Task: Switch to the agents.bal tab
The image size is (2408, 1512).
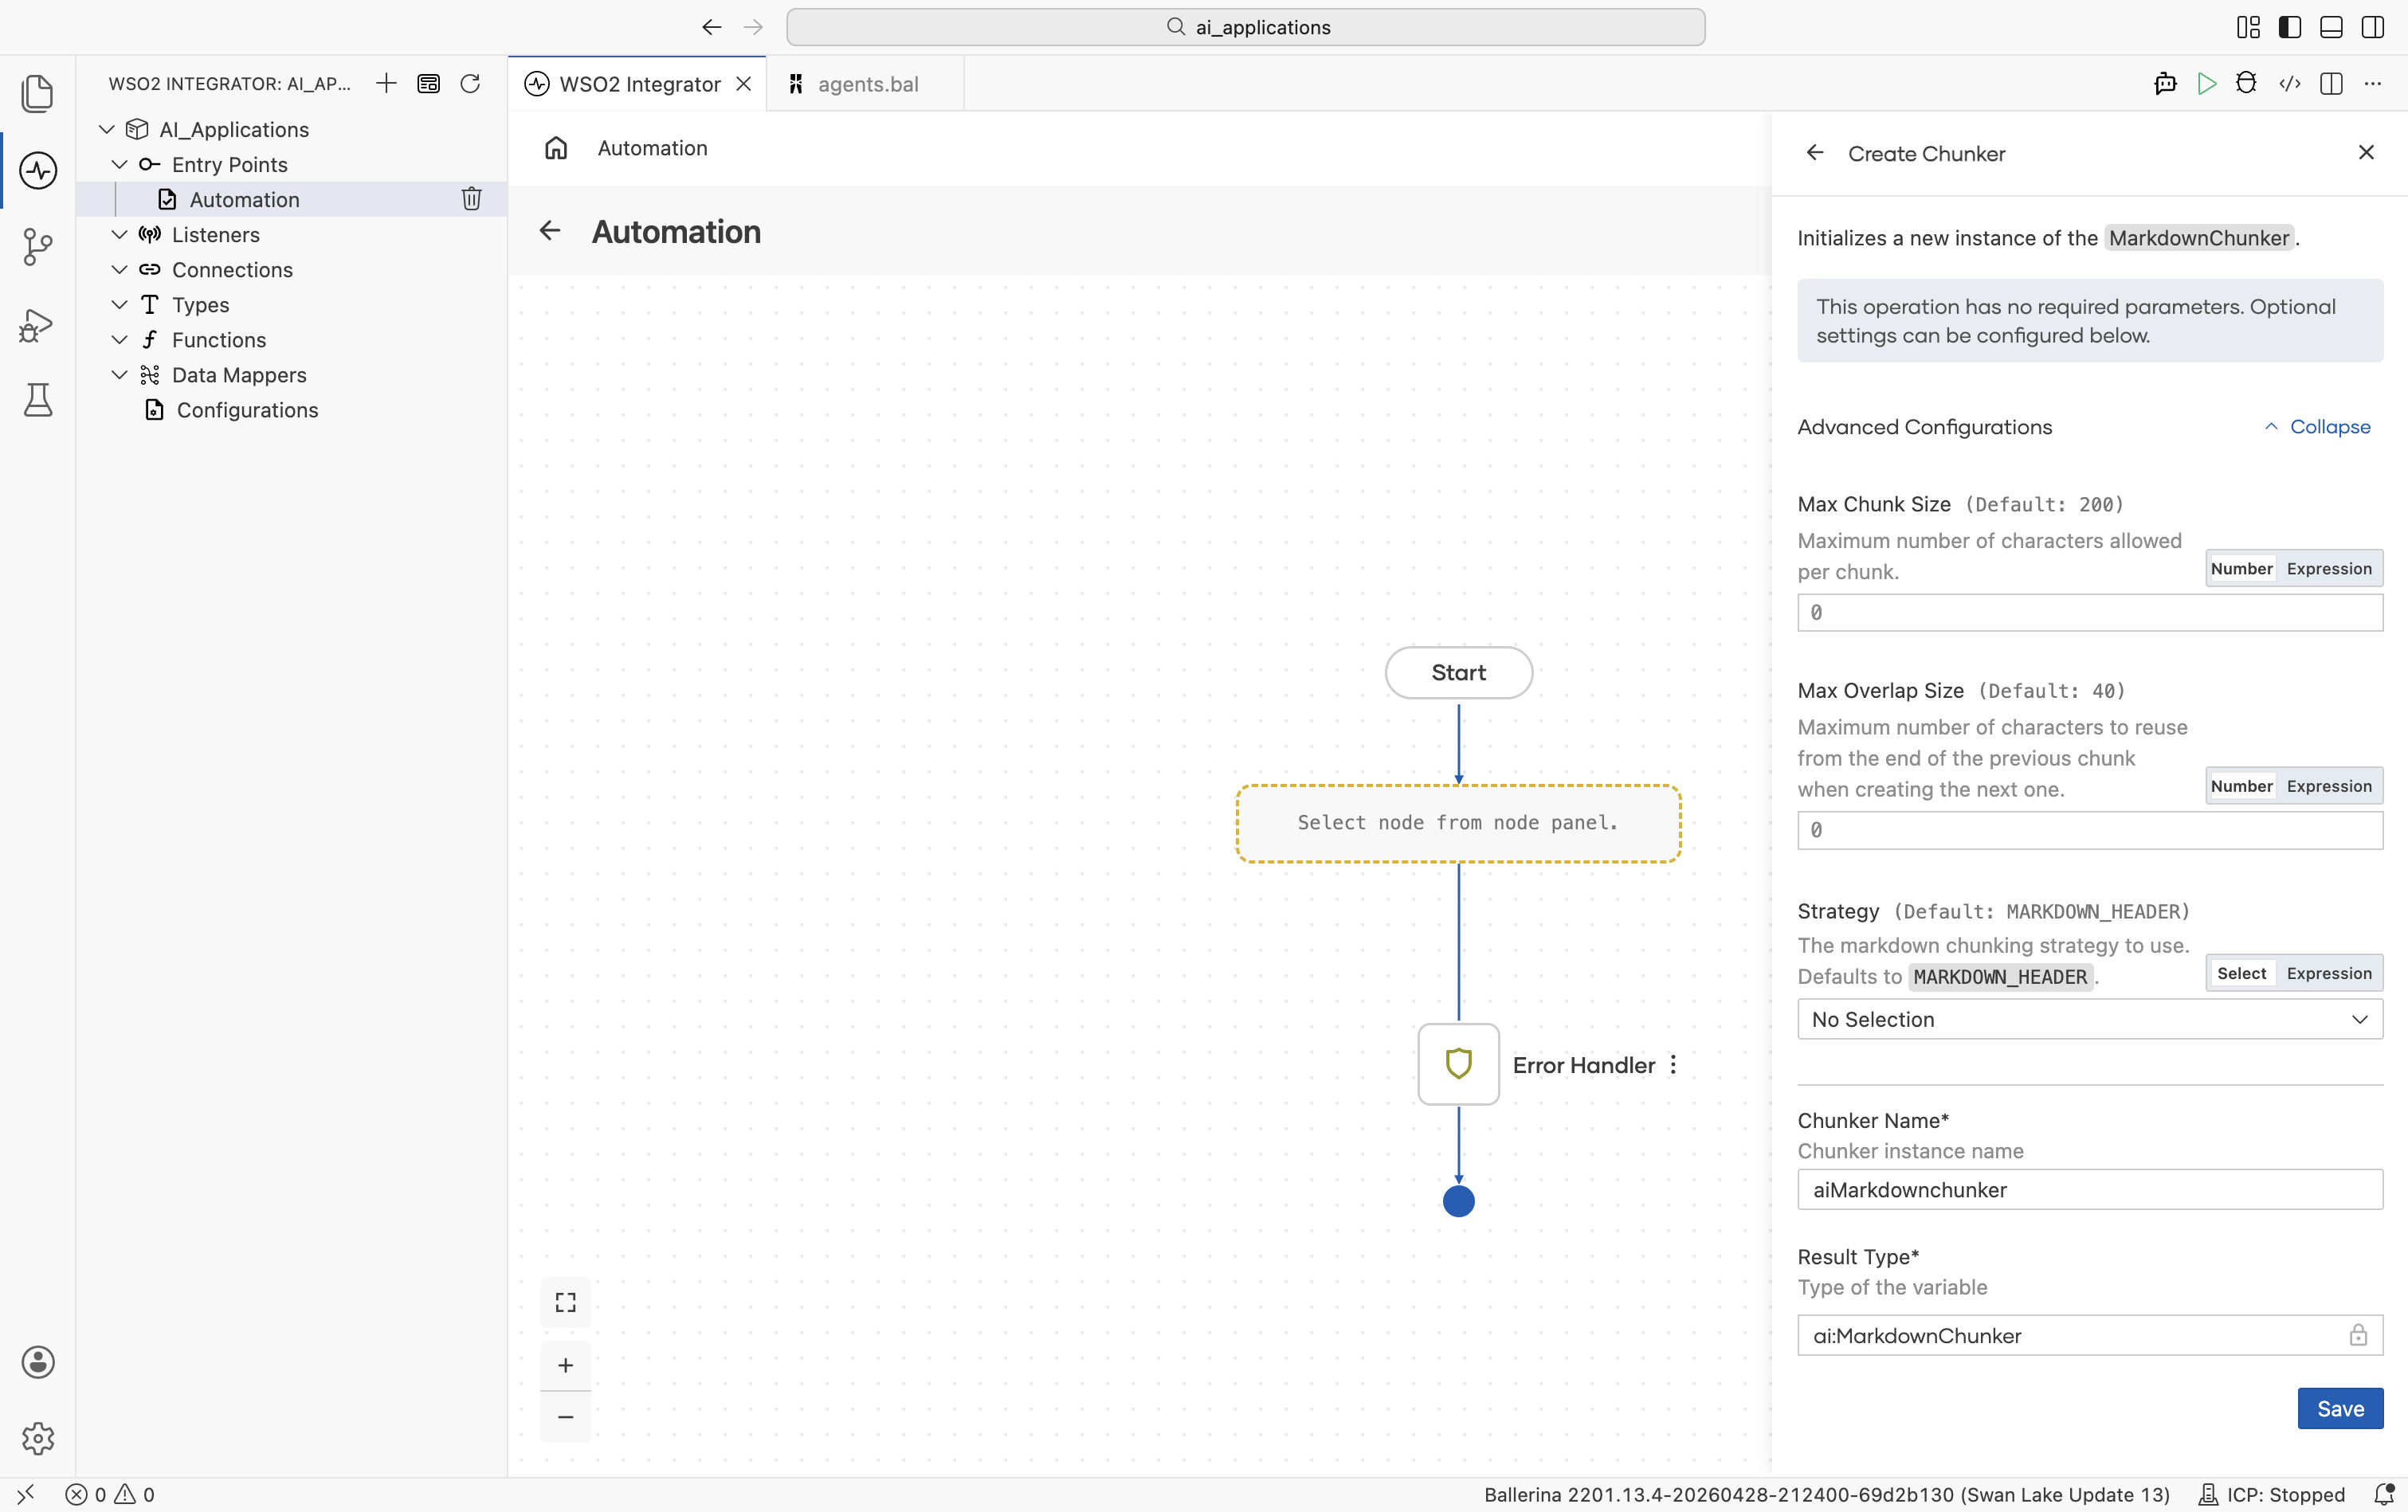Action: [x=866, y=84]
